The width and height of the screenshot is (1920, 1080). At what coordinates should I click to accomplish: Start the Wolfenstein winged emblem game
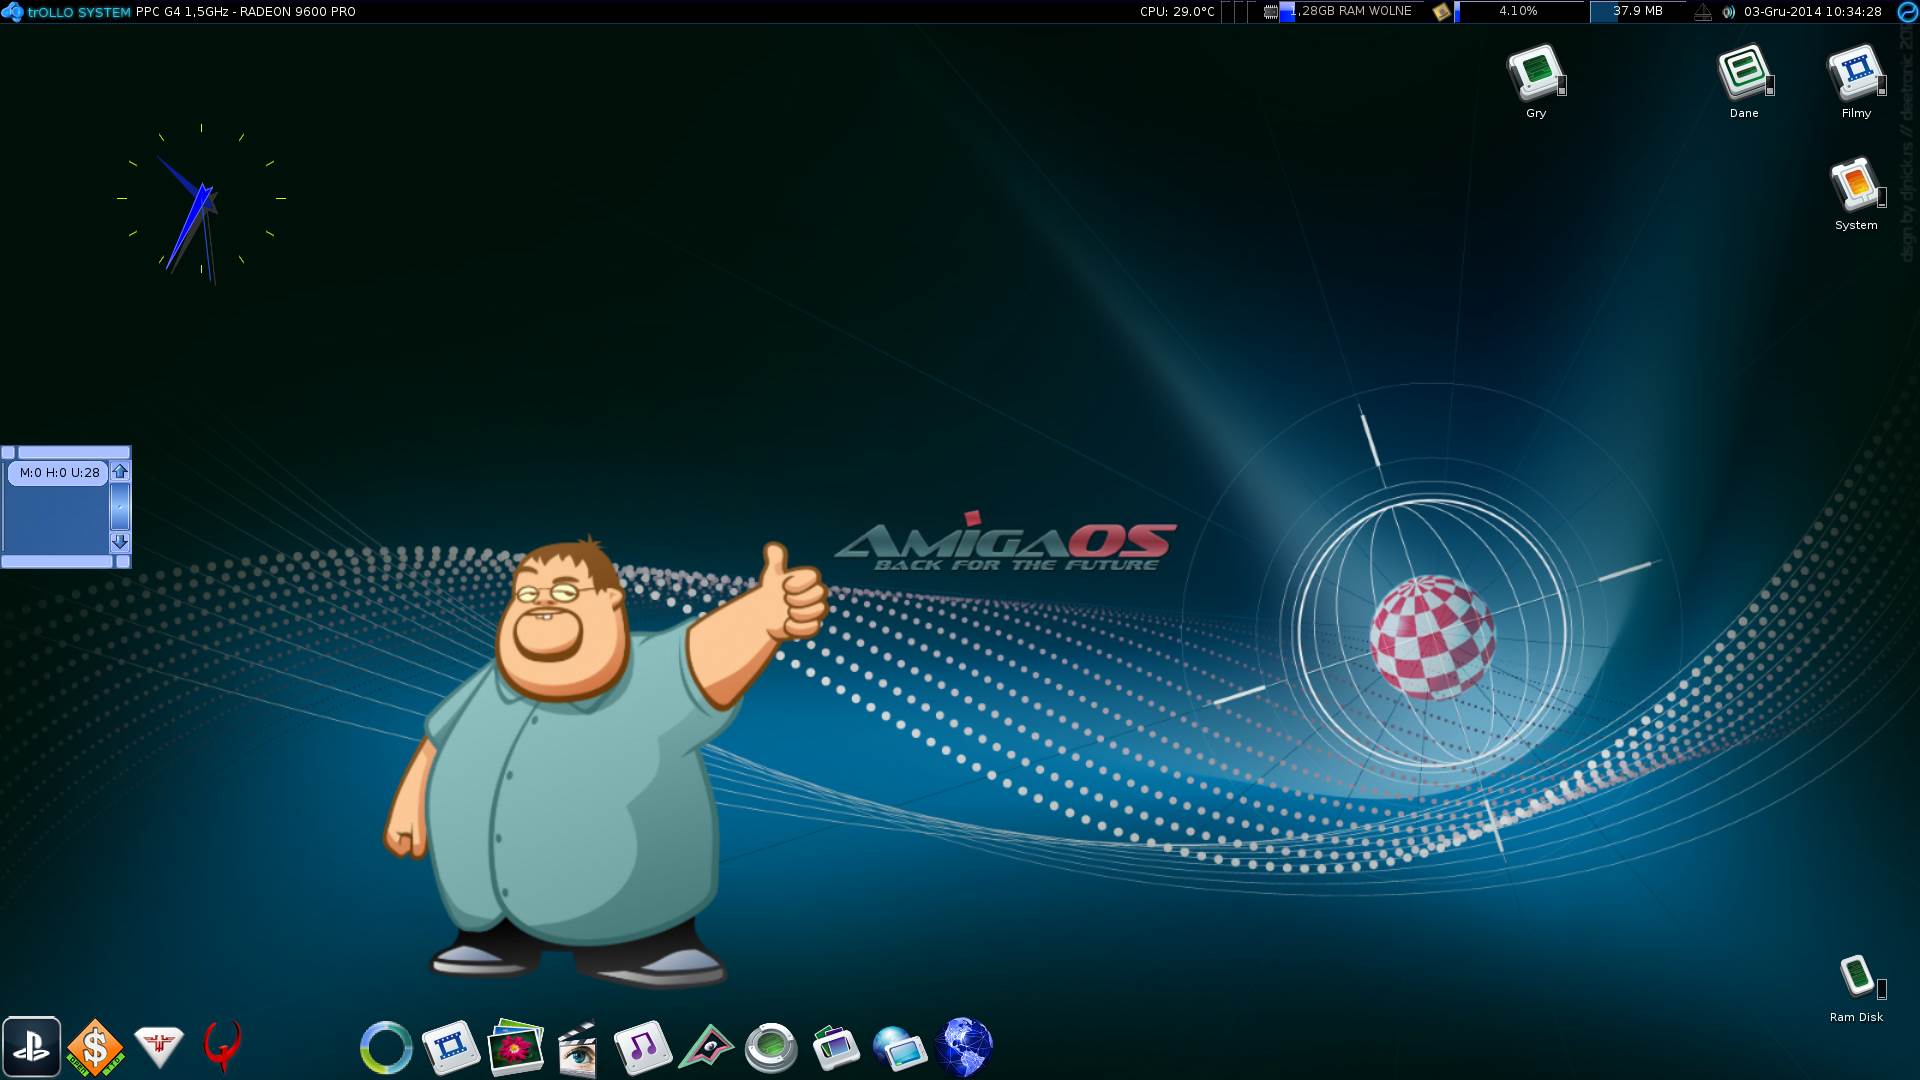(159, 1046)
